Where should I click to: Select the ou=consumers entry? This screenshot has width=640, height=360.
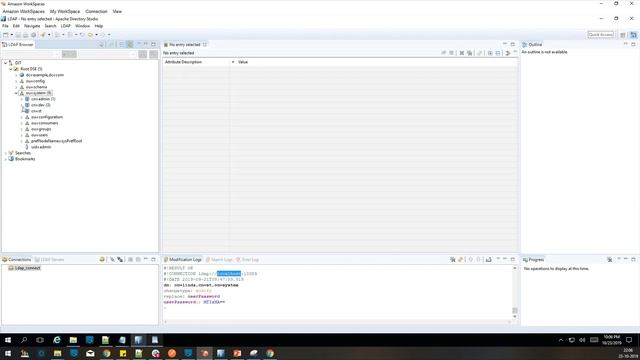point(44,123)
